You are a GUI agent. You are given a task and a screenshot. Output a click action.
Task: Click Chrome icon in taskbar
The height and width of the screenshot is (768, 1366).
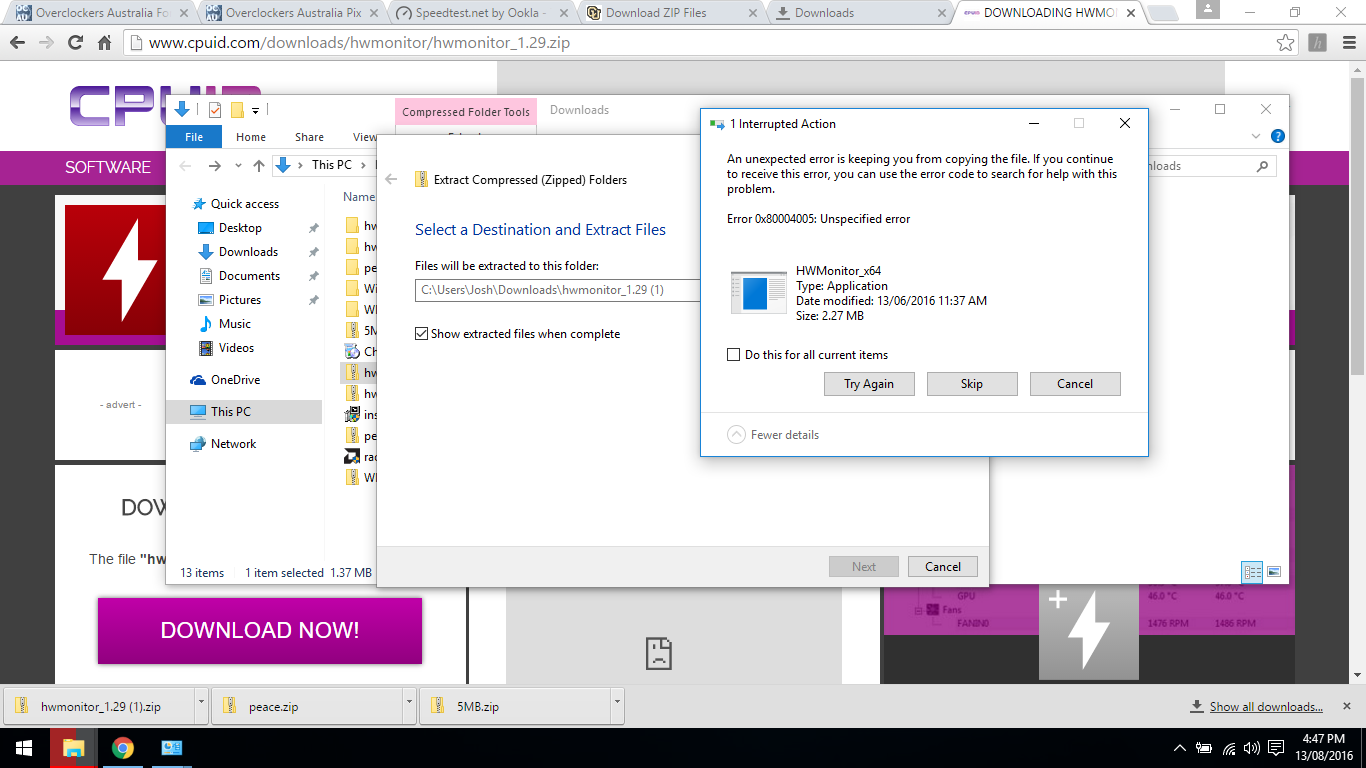122,747
